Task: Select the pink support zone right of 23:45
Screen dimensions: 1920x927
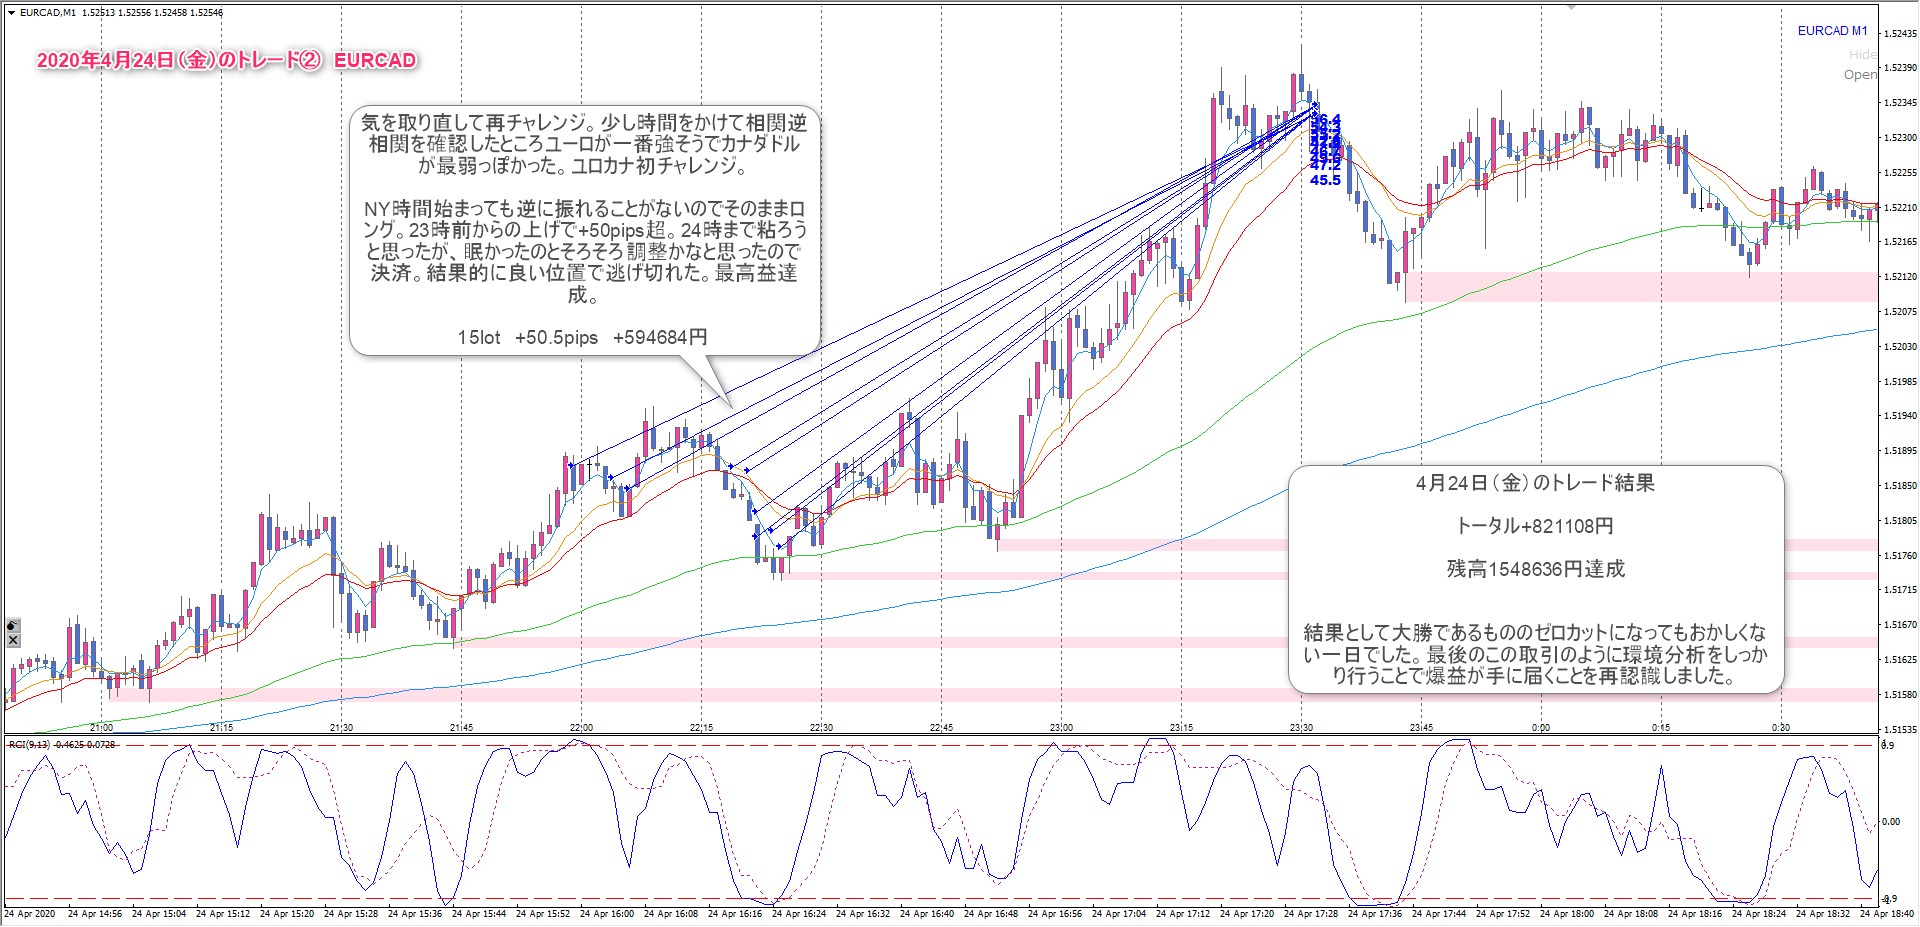Action: (x=1640, y=286)
